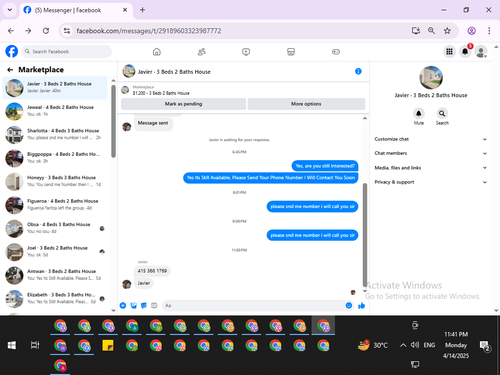Send a thumbs-up like
Image resolution: width=500 pixels, height=375 pixels.
(x=361, y=305)
